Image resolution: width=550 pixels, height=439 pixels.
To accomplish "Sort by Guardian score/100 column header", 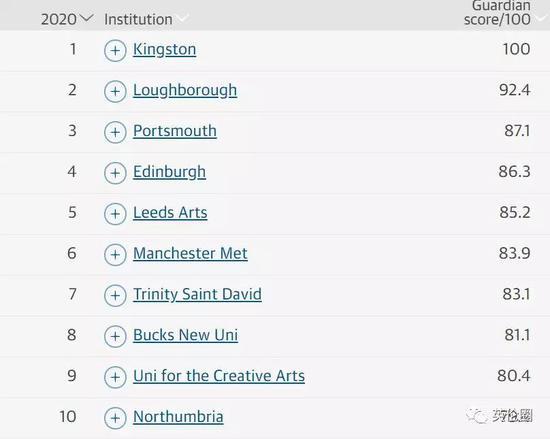I will click(497, 13).
